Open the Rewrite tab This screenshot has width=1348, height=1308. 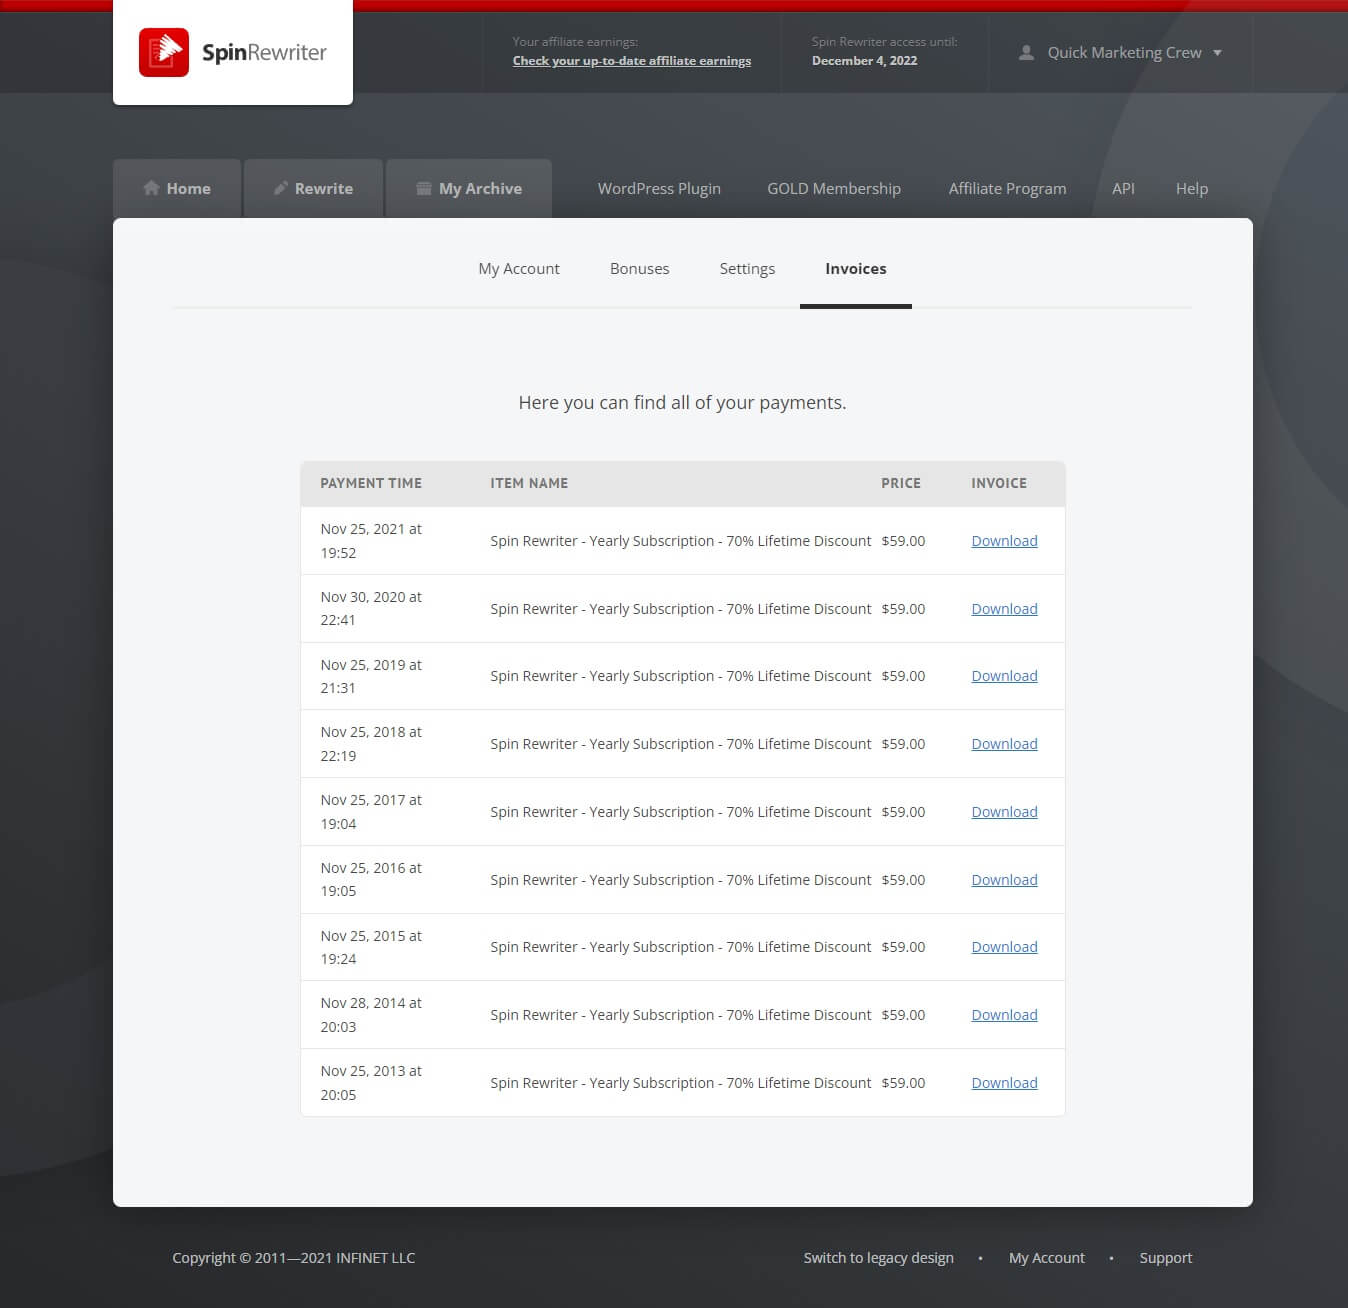point(313,188)
